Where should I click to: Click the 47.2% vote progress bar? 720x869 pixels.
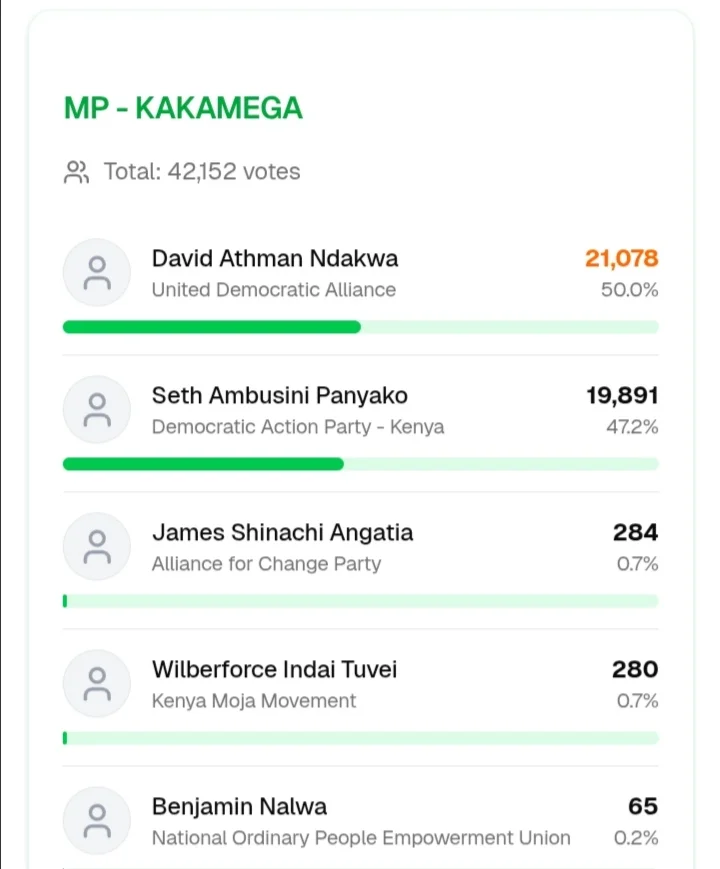coord(360,464)
